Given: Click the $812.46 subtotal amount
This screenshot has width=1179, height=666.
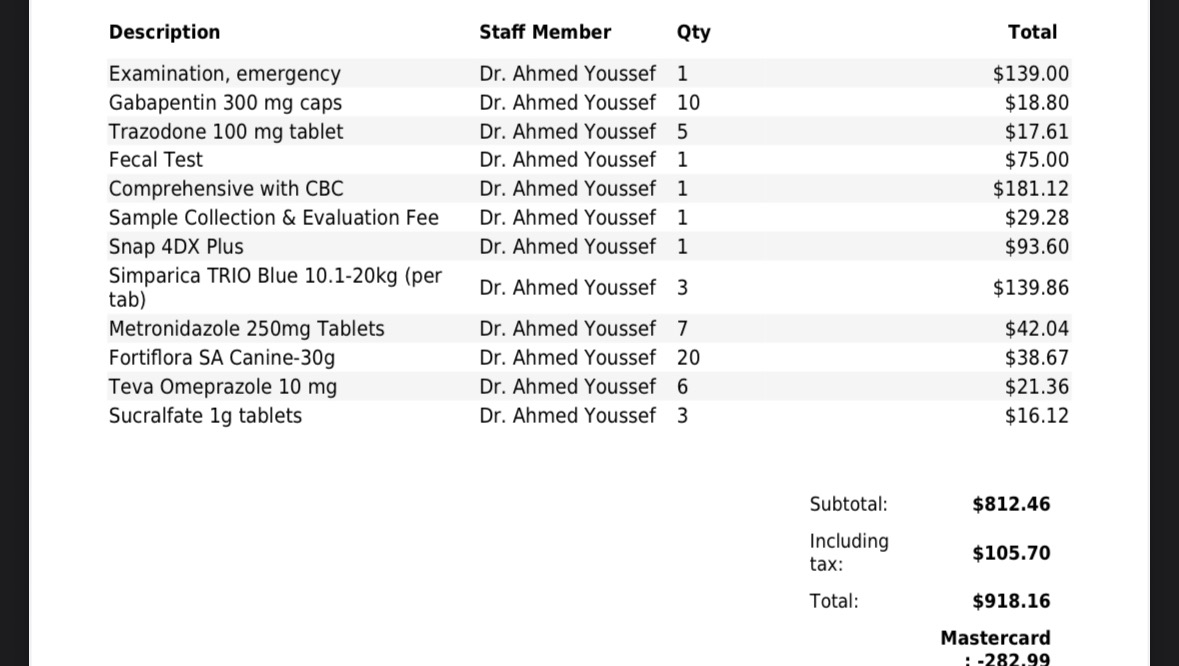Looking at the screenshot, I should pyautogui.click(x=1011, y=505).
